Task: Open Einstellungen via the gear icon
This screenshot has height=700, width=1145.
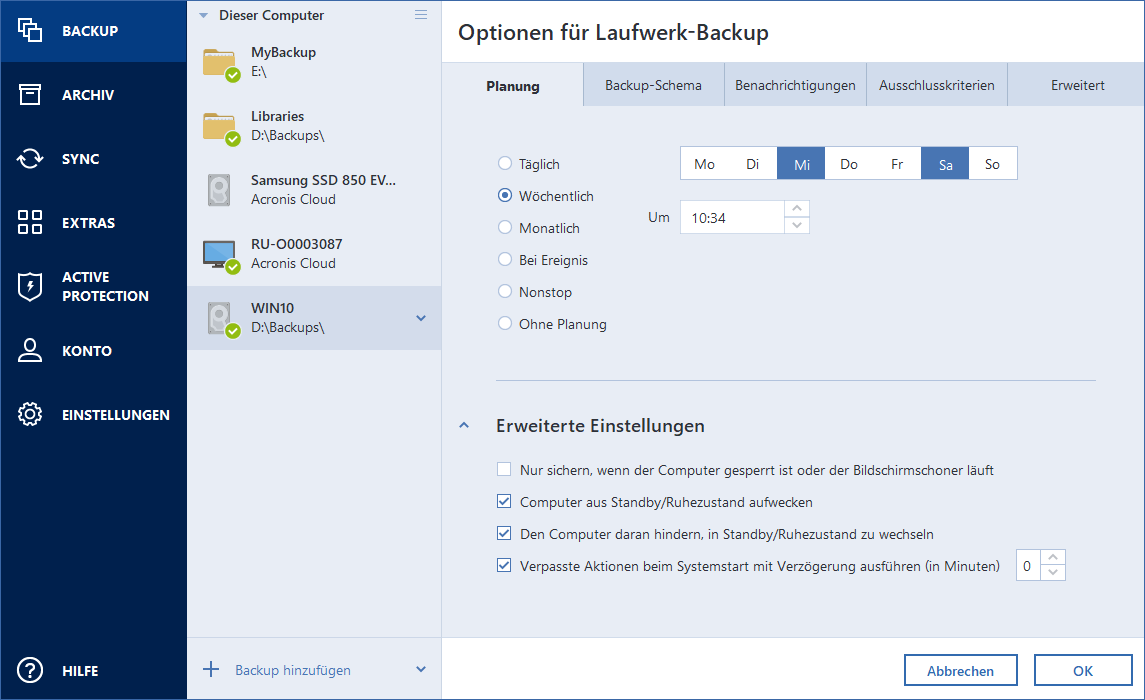Action: coord(30,415)
